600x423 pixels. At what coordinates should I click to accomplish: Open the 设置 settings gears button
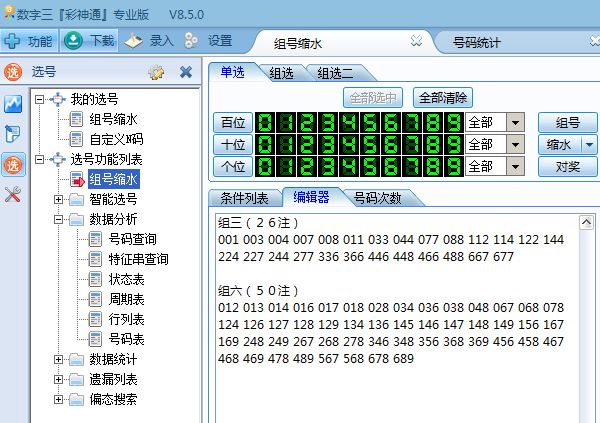click(208, 41)
